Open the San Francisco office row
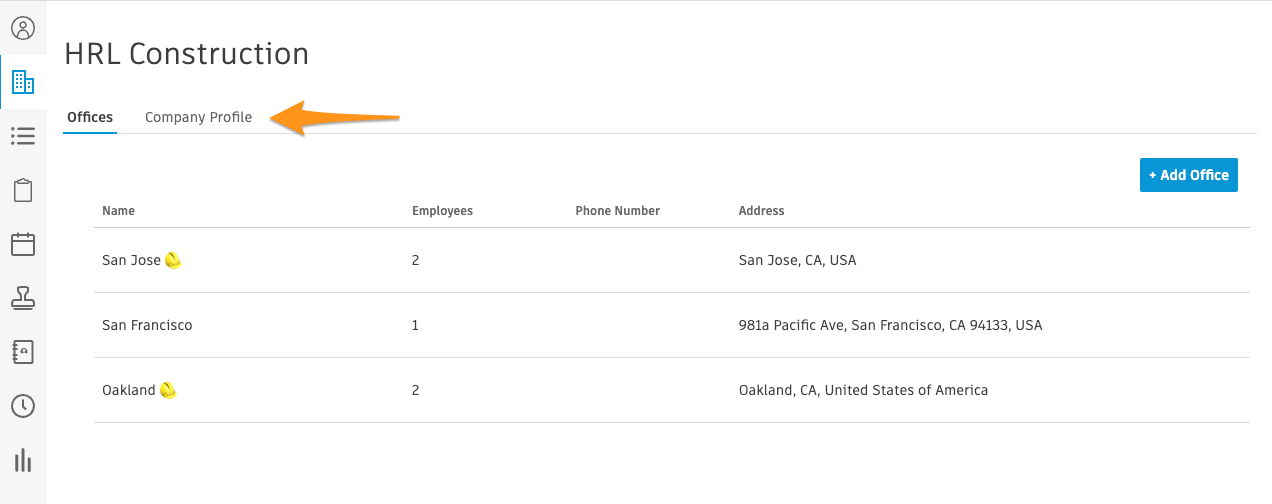 pos(147,325)
